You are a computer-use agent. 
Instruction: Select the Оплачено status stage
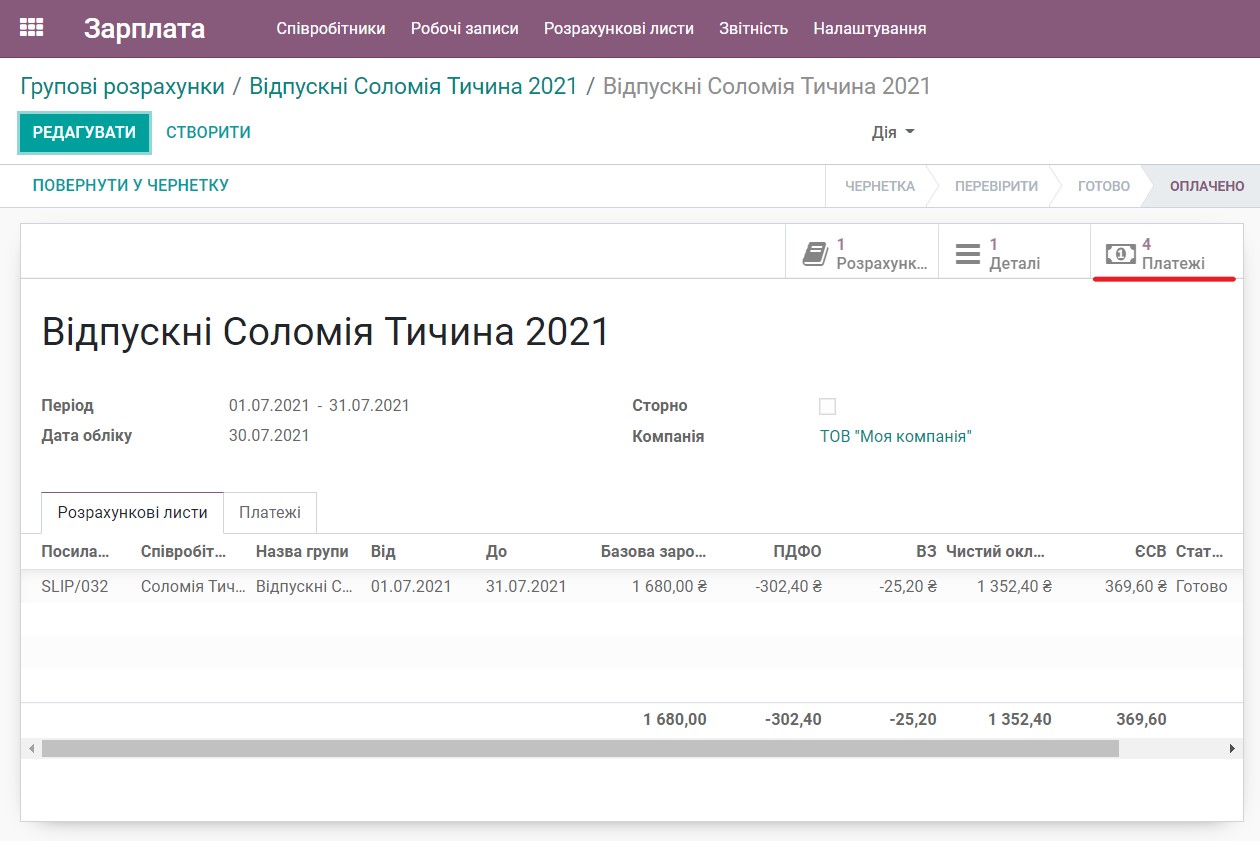coord(1207,186)
